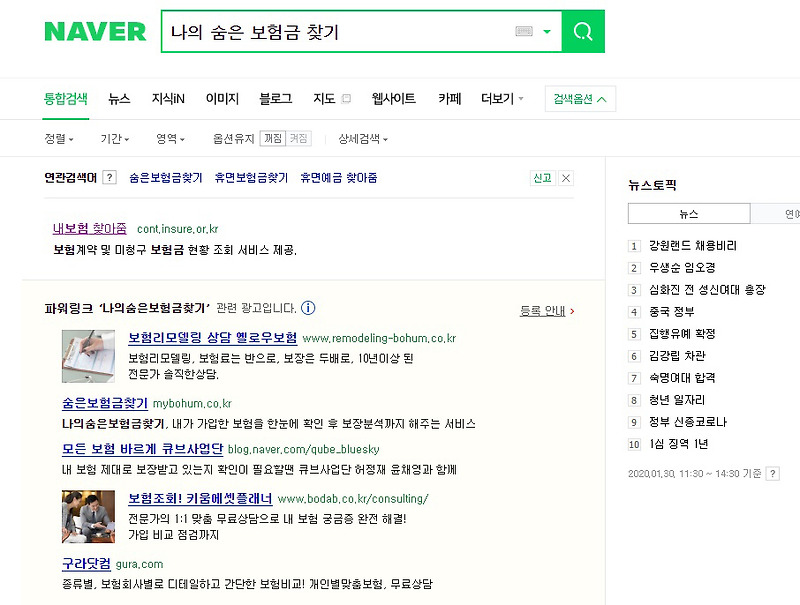Viewport: 800px width, 605px height.
Task: Open news topic 중국 정부
Action: click(671, 312)
